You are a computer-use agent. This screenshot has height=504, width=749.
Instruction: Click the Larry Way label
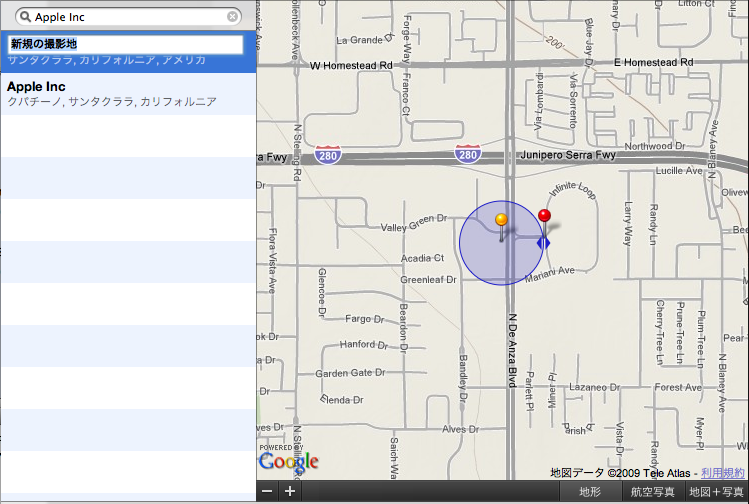pyautogui.click(x=628, y=224)
